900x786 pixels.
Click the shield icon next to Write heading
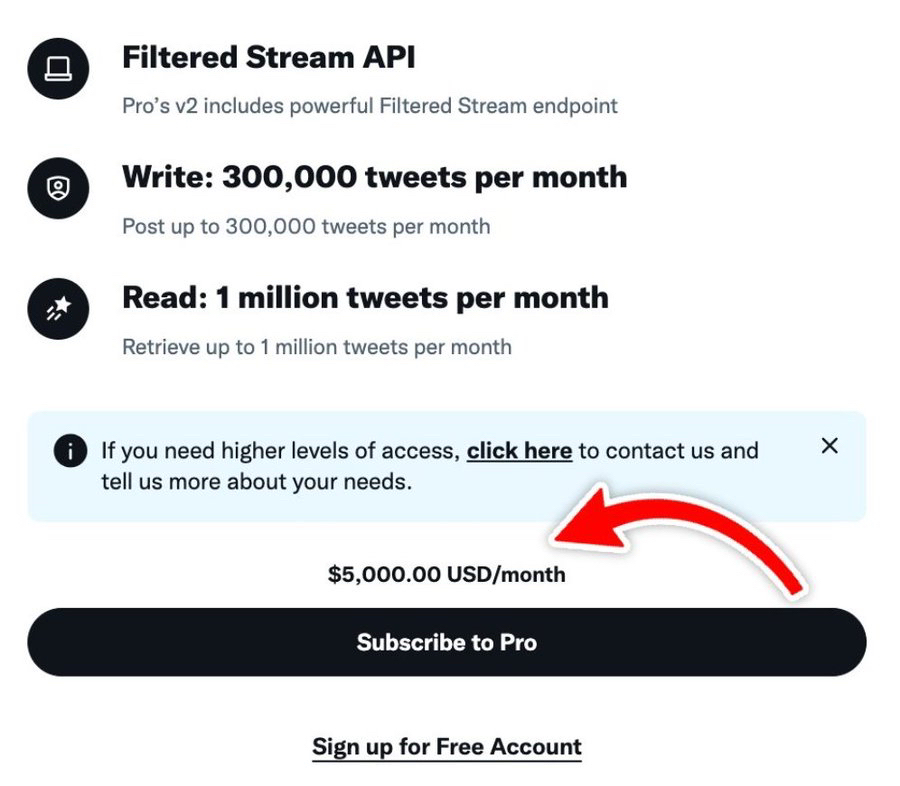pyautogui.click(x=59, y=188)
